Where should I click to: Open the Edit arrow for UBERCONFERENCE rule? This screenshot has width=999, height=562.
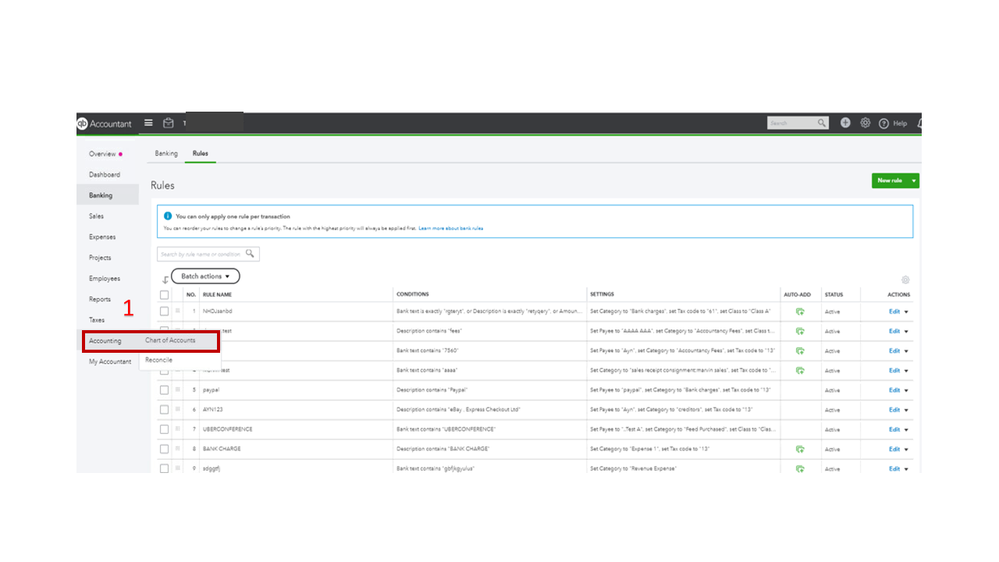point(906,430)
